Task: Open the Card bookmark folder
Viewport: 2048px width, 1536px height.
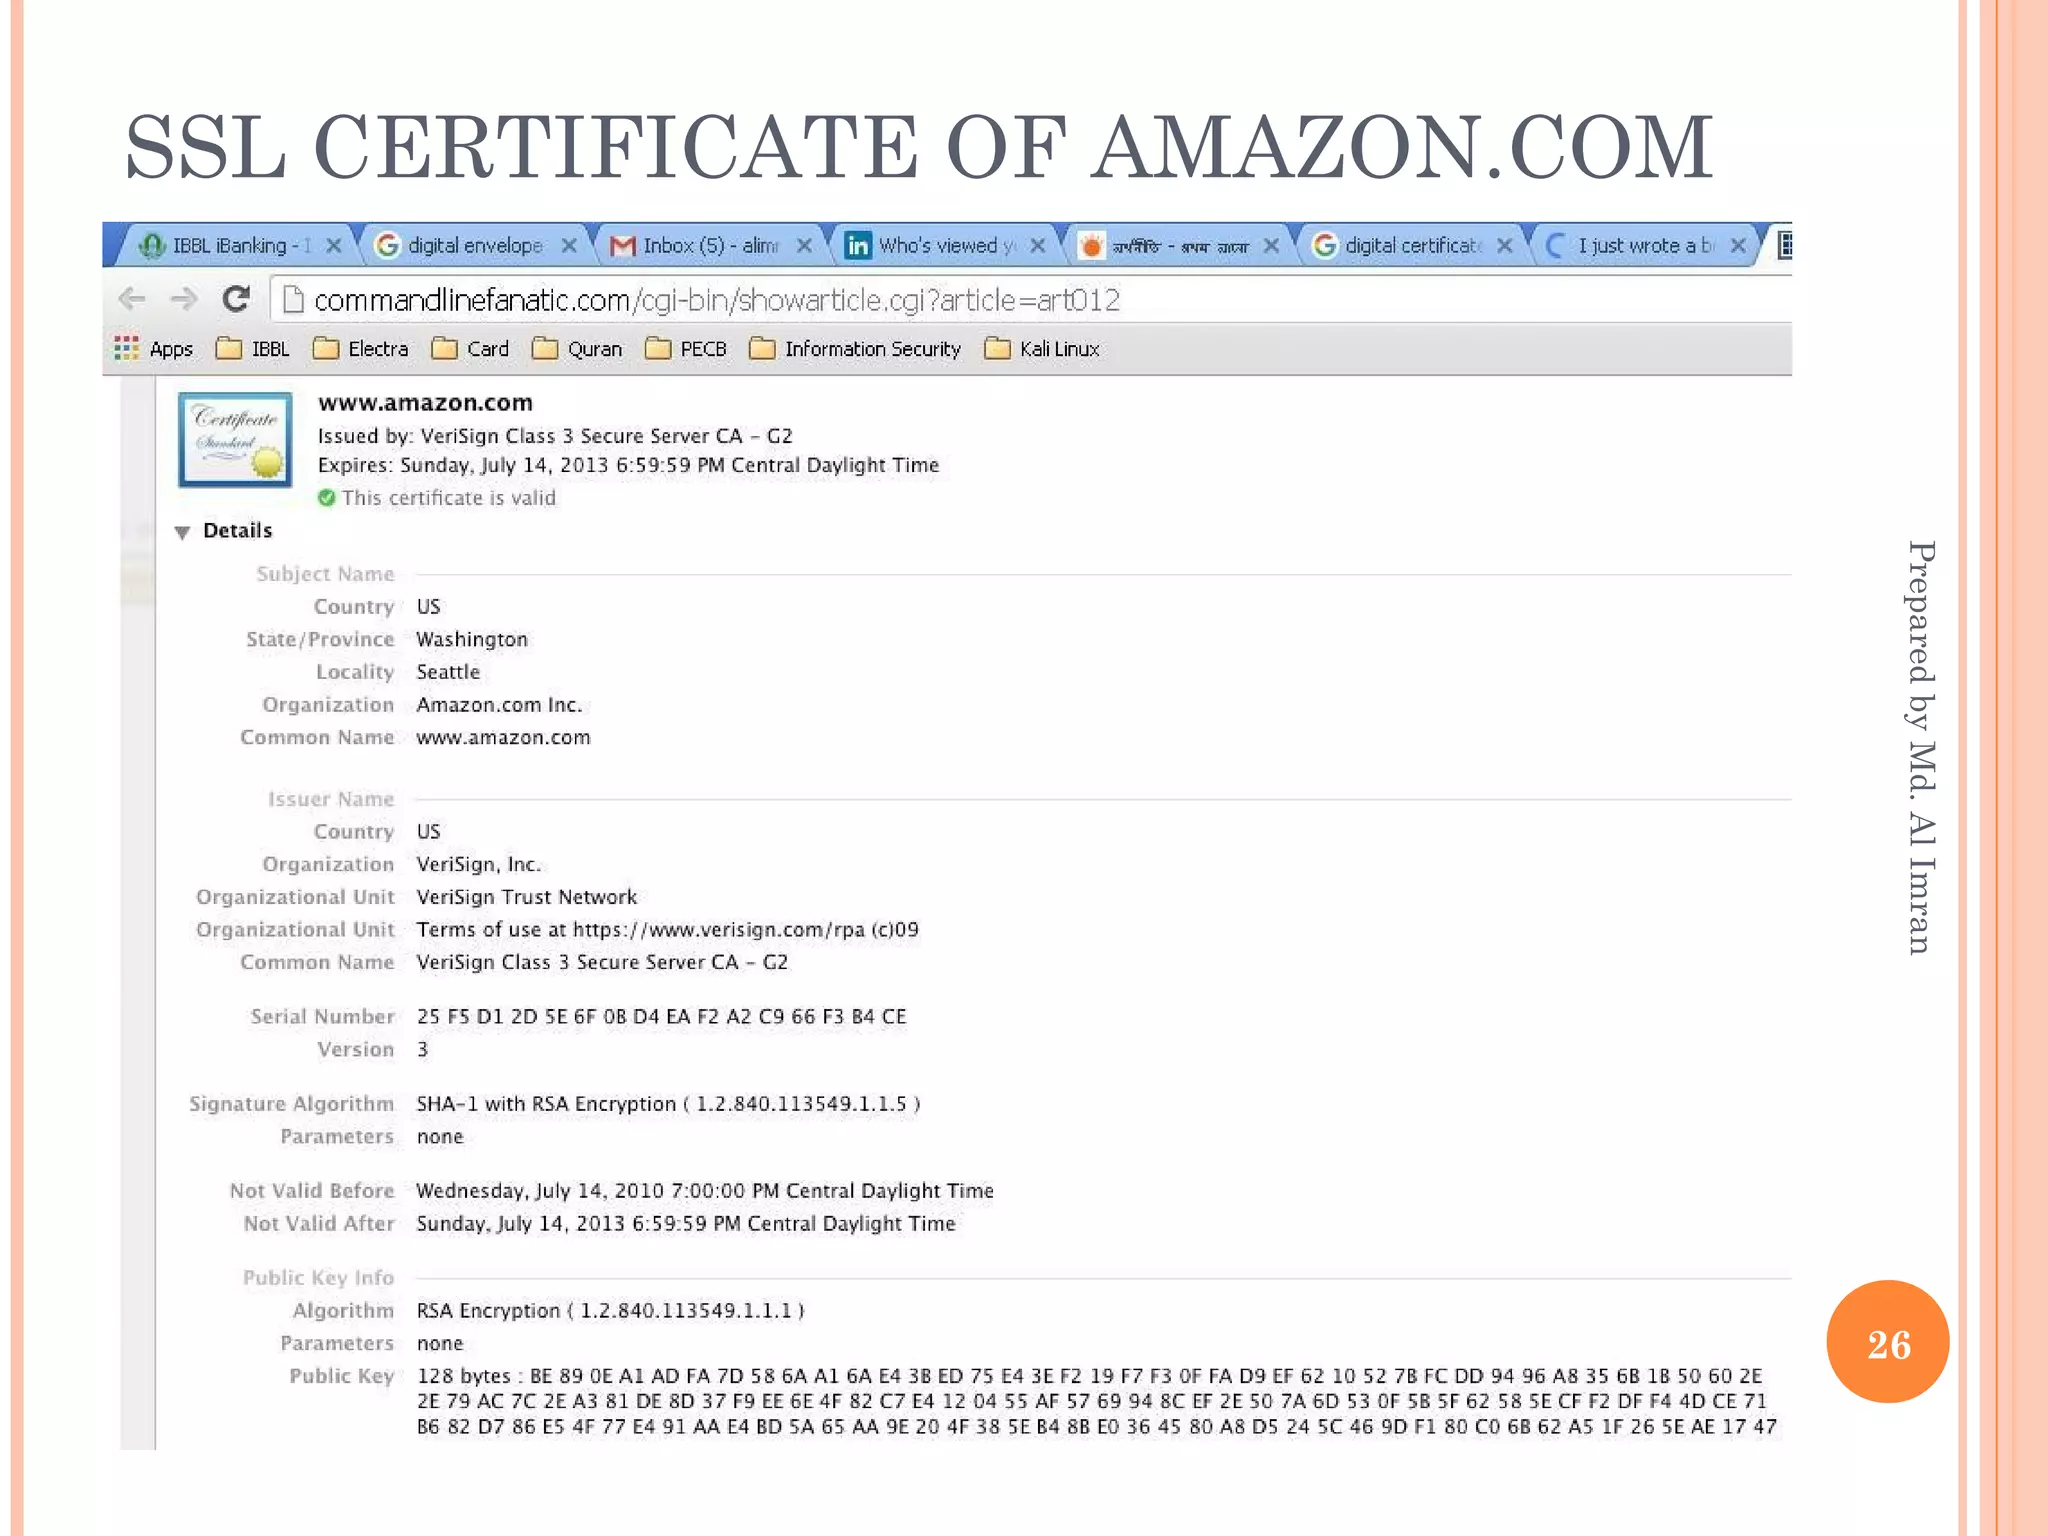Action: coord(470,349)
